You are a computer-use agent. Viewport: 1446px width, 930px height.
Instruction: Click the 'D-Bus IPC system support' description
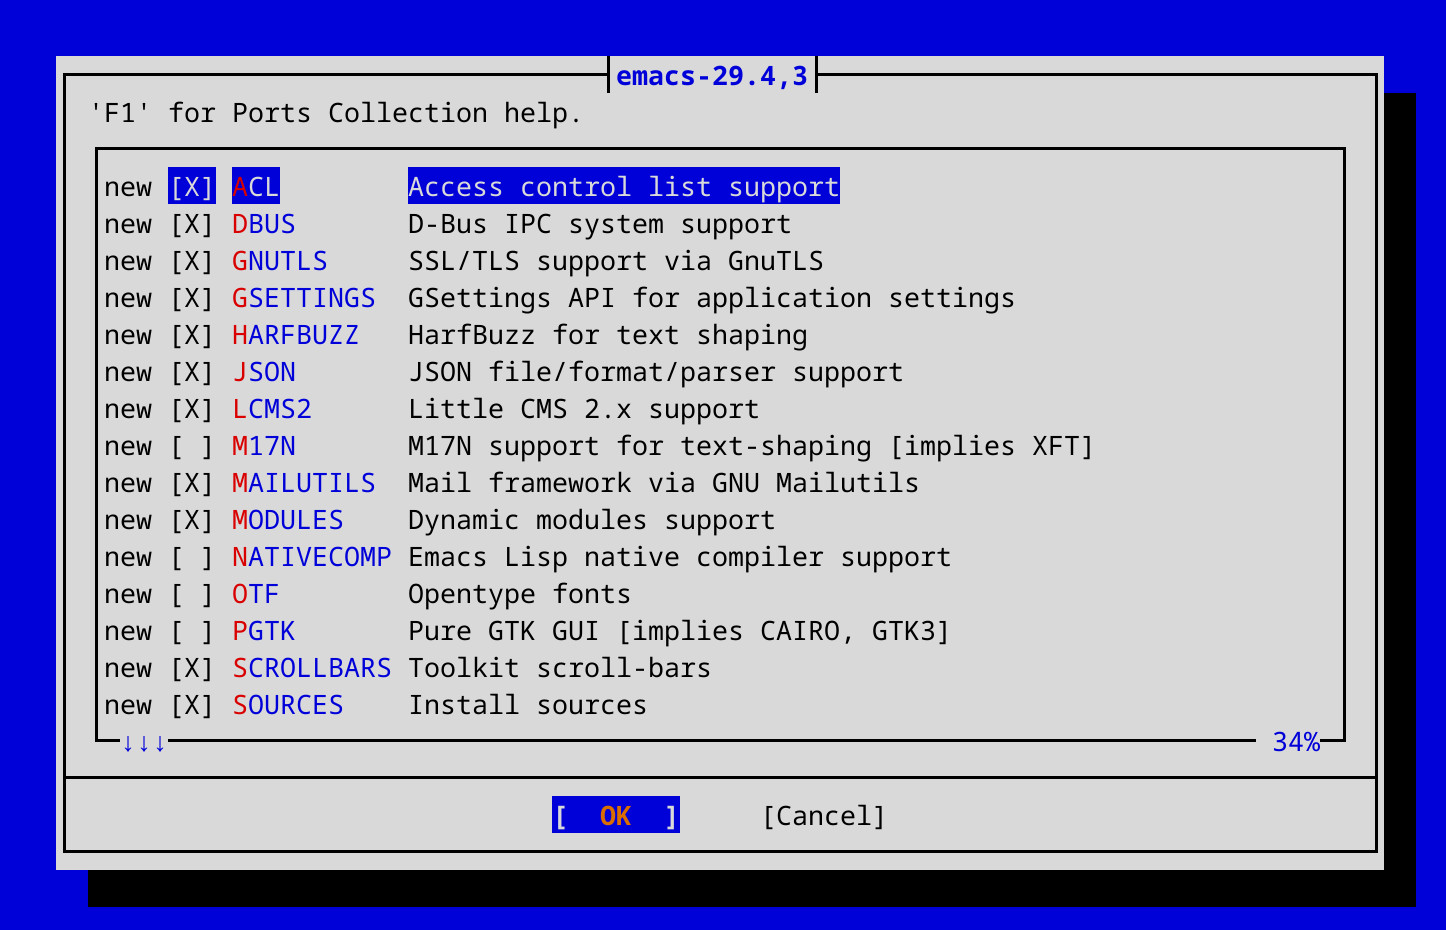600,224
